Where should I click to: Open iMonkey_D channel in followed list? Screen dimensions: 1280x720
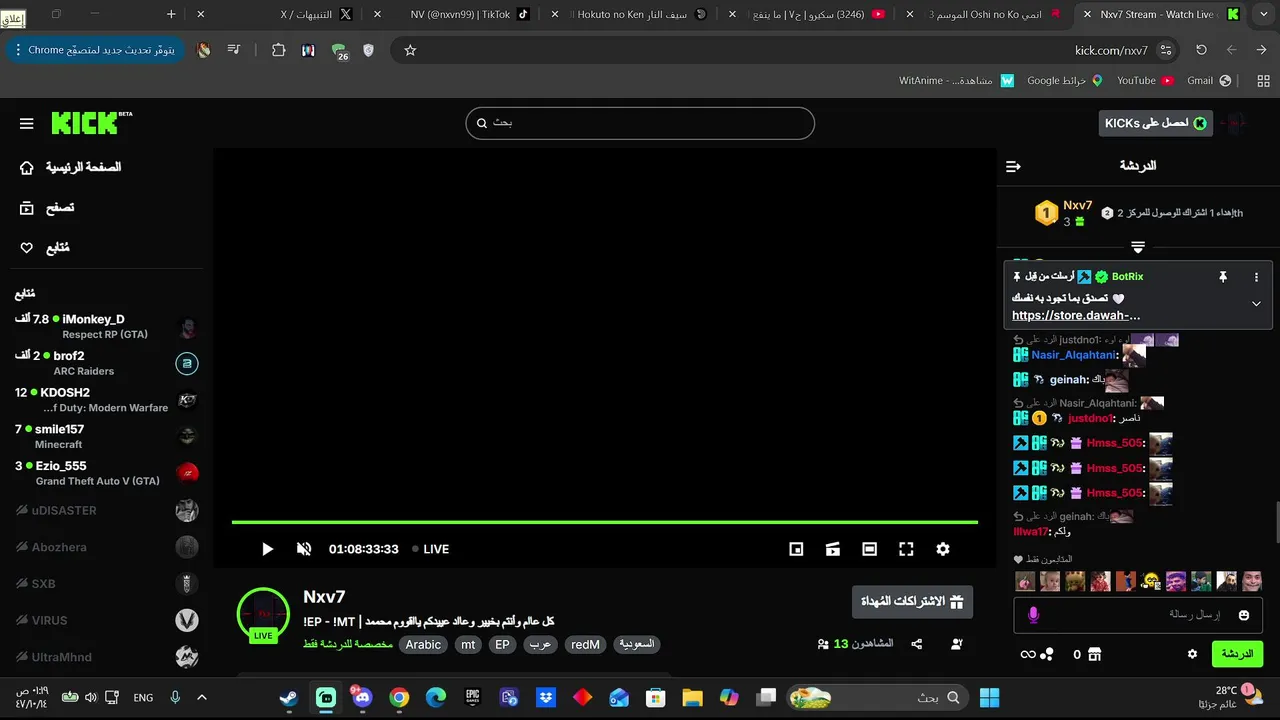107,326
